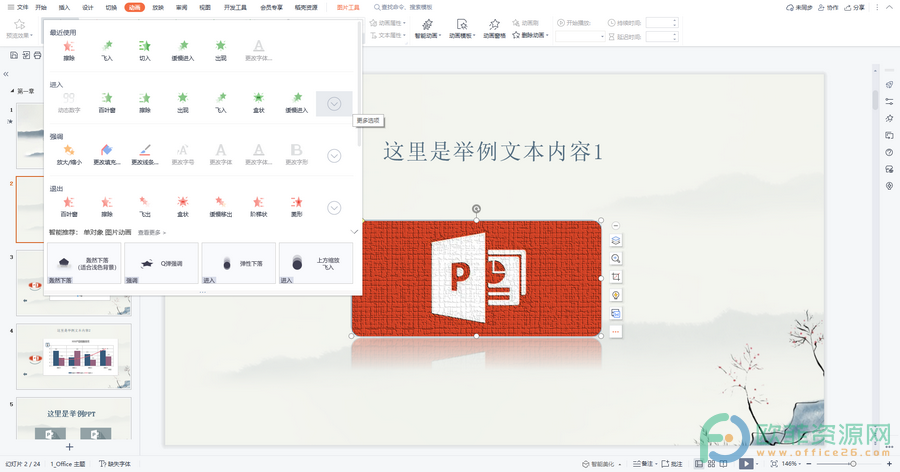This screenshot has width=900, height=472.
Task: Click the zoom slider handle in the status bar
Action: pyautogui.click(x=853, y=463)
